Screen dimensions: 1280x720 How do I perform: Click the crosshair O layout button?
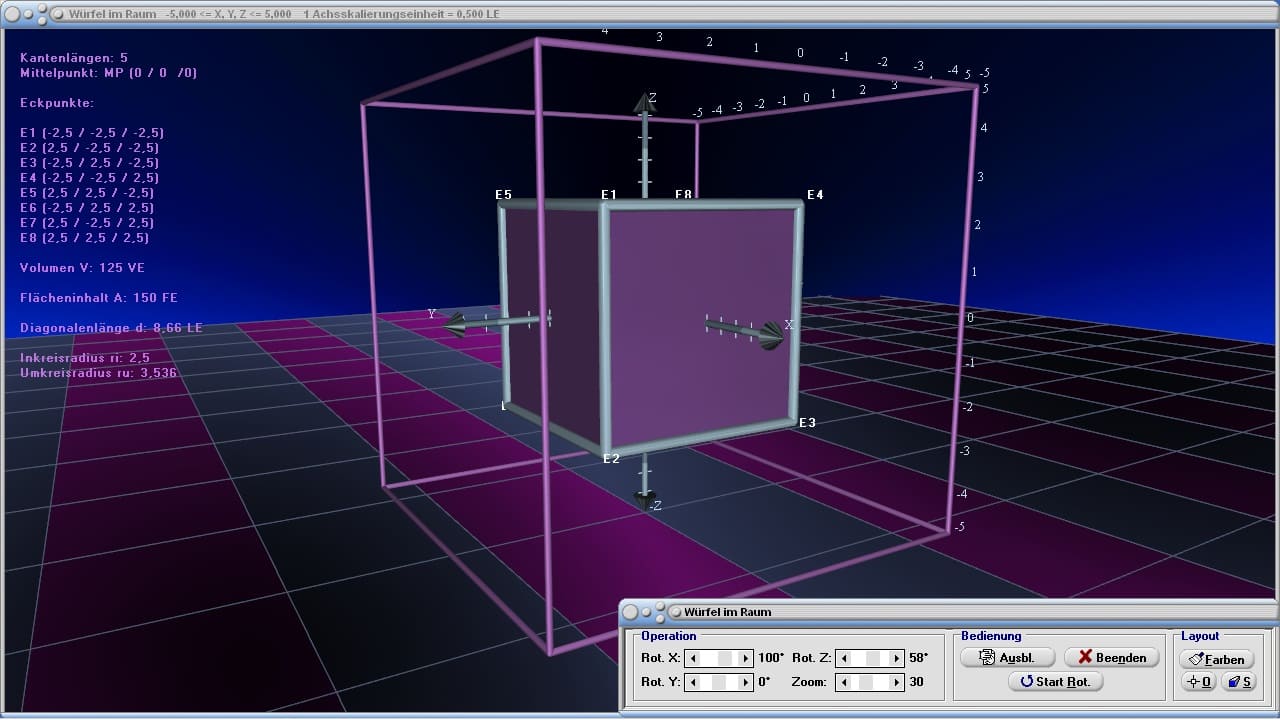(1198, 682)
